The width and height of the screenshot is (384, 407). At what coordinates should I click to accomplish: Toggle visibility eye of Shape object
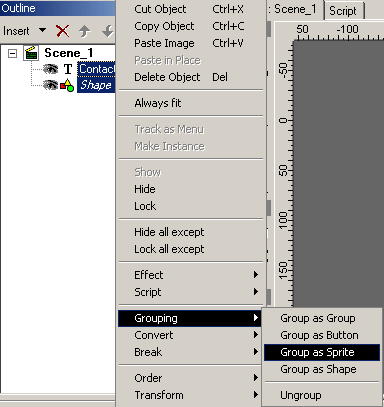click(50, 85)
